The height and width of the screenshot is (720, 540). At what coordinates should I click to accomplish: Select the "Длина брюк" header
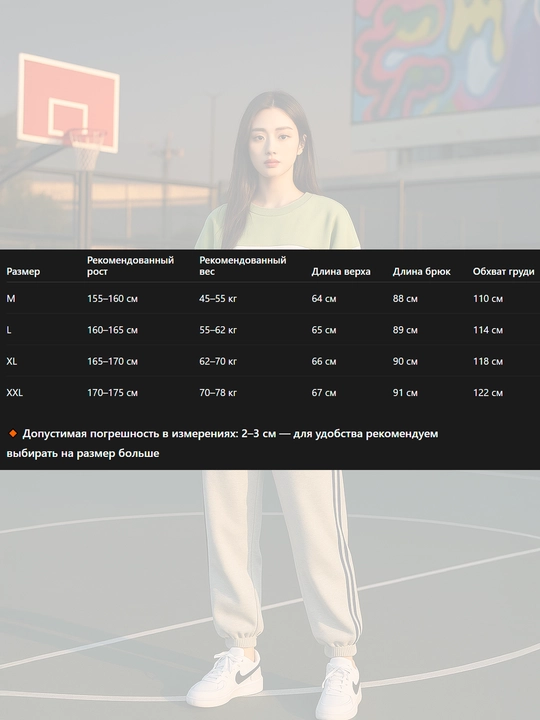(422, 271)
